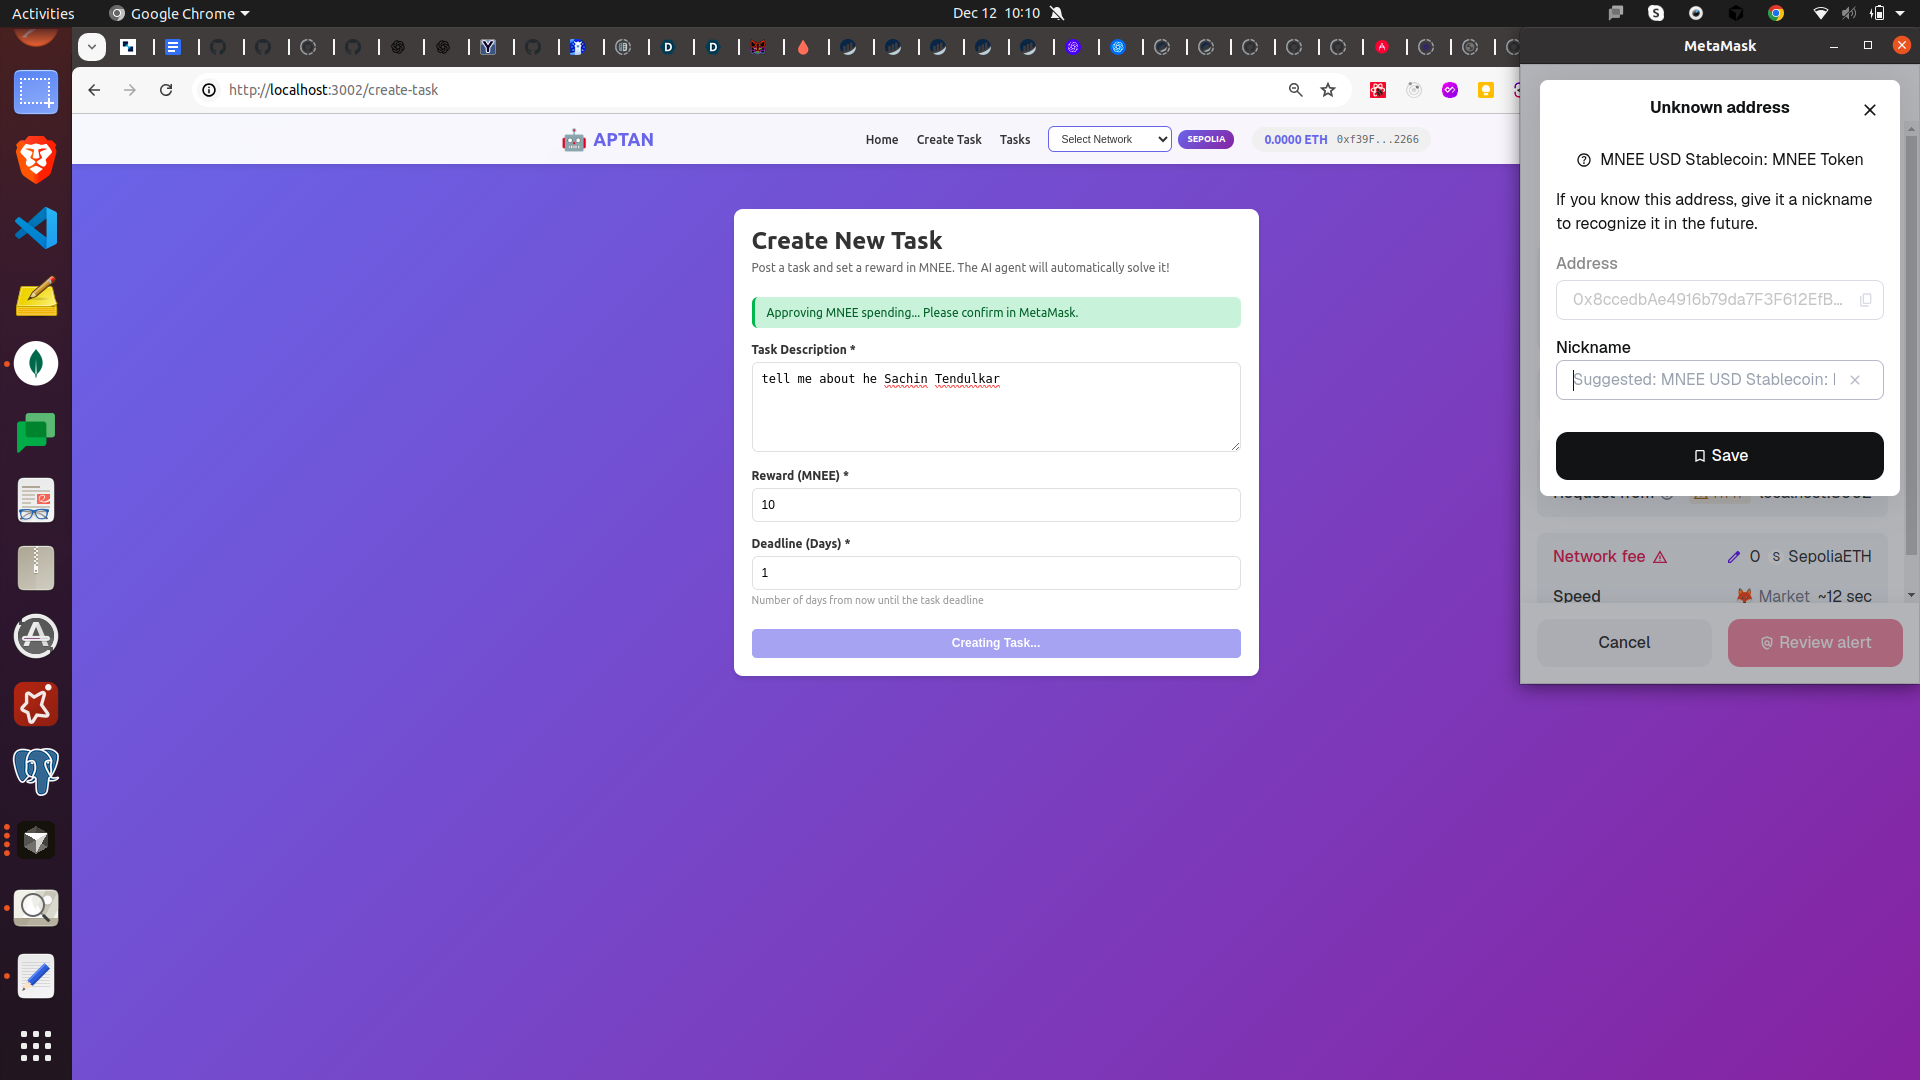Open Home nav link
Screen dimensions: 1920x1080
pyautogui.click(x=881, y=139)
